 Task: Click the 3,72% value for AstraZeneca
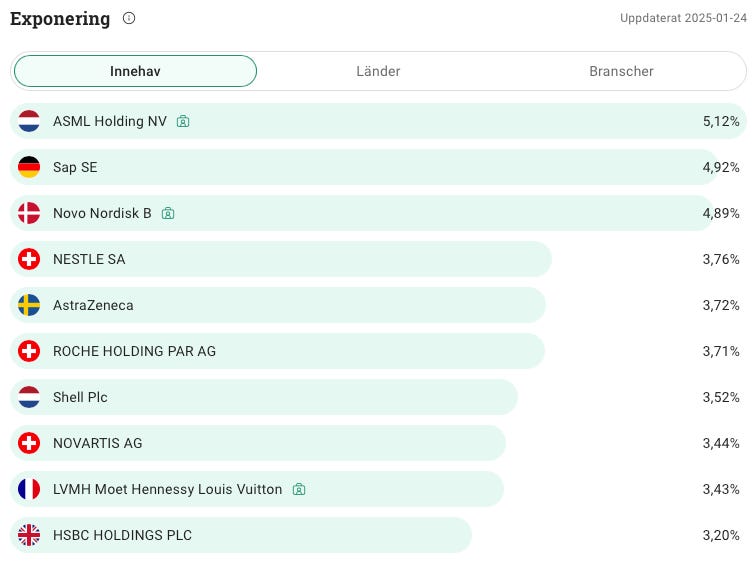(721, 305)
